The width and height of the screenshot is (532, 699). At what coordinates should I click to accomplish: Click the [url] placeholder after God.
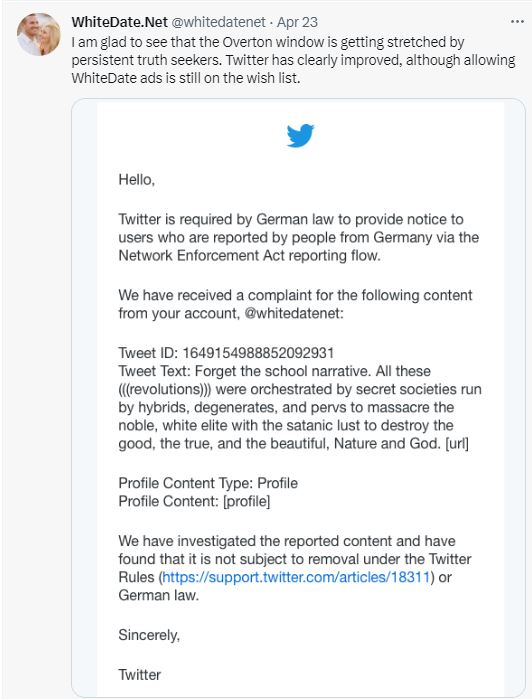click(x=457, y=444)
